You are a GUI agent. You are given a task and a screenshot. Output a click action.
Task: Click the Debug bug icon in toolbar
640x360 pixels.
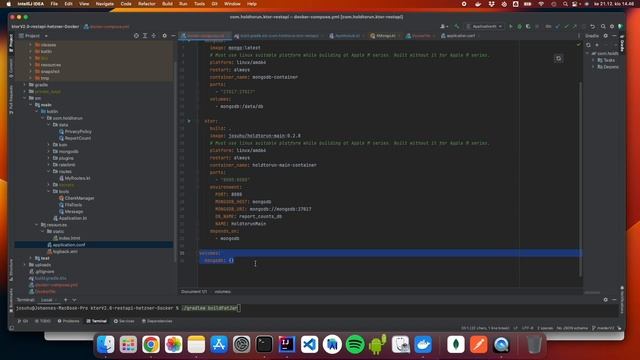(520, 27)
